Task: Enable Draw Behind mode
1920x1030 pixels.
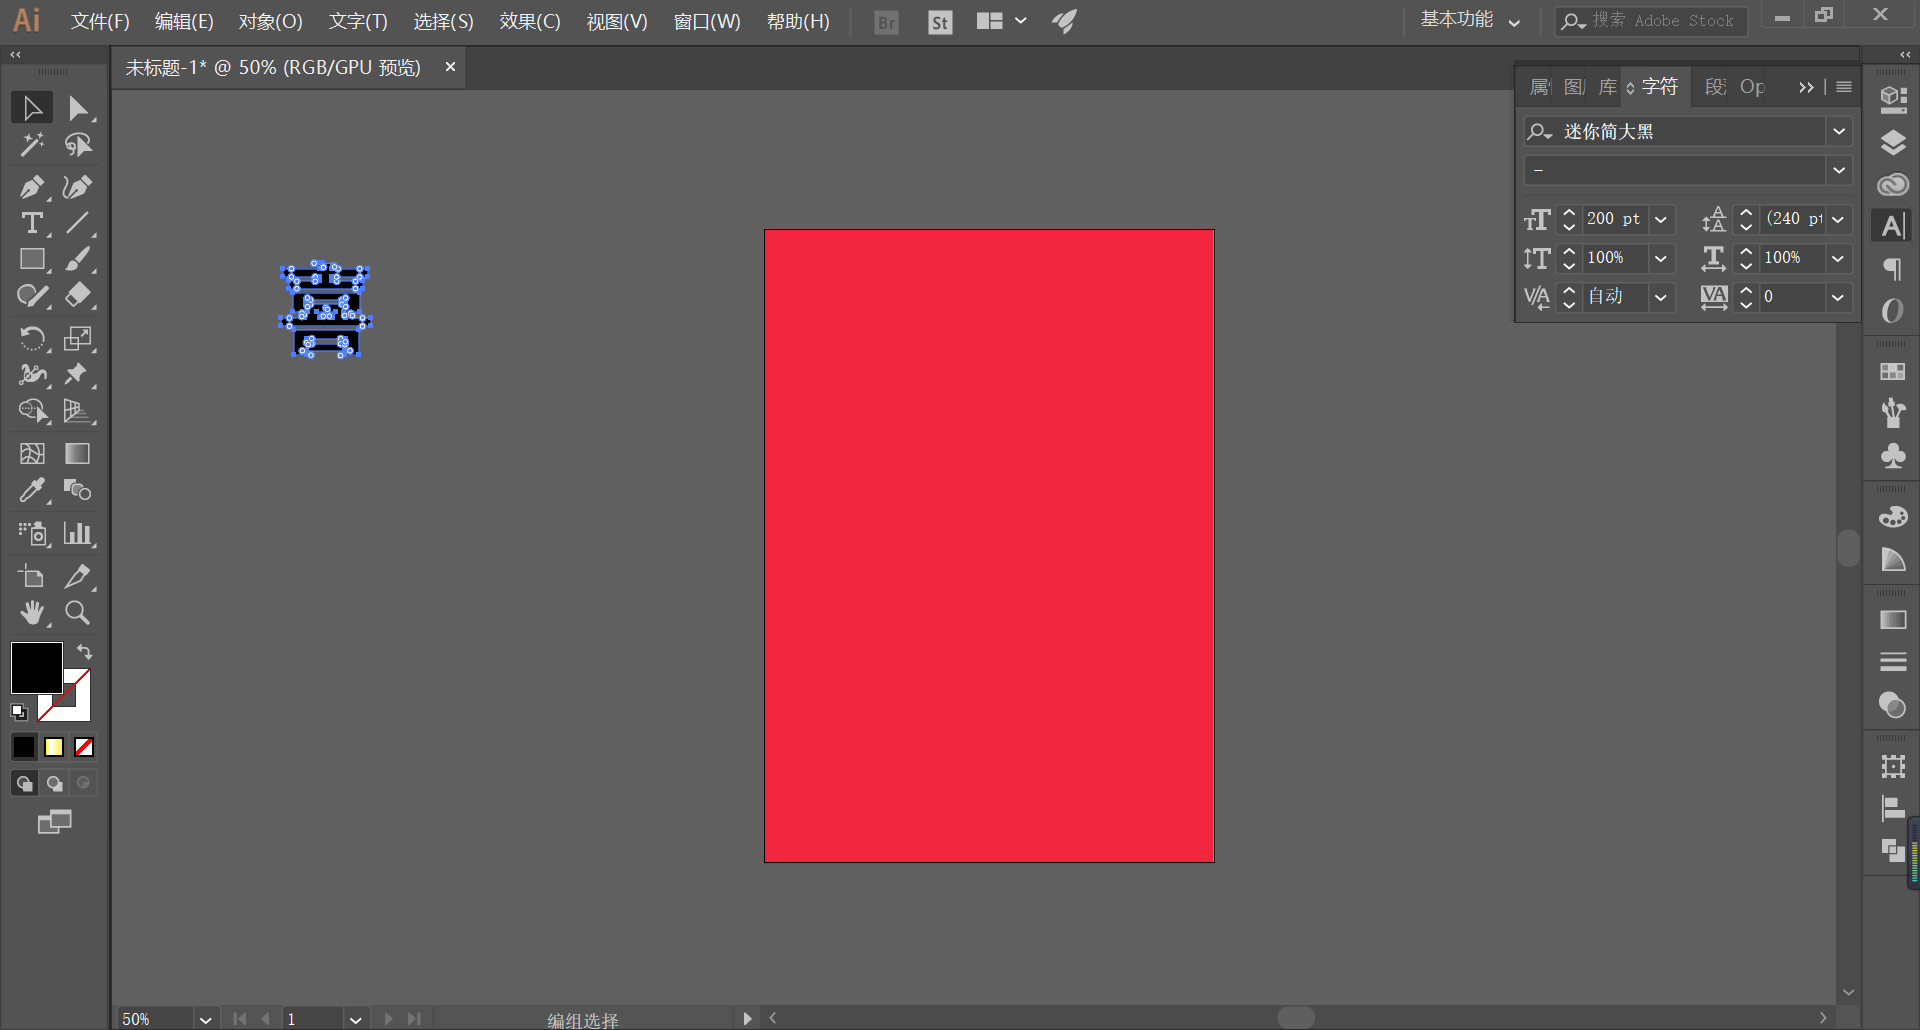Action: (x=54, y=783)
